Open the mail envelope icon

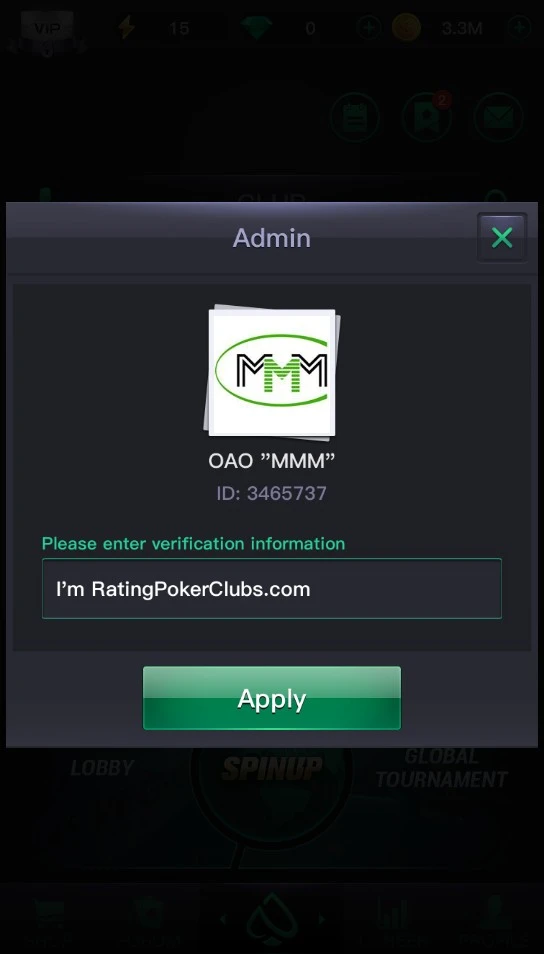(x=498, y=117)
